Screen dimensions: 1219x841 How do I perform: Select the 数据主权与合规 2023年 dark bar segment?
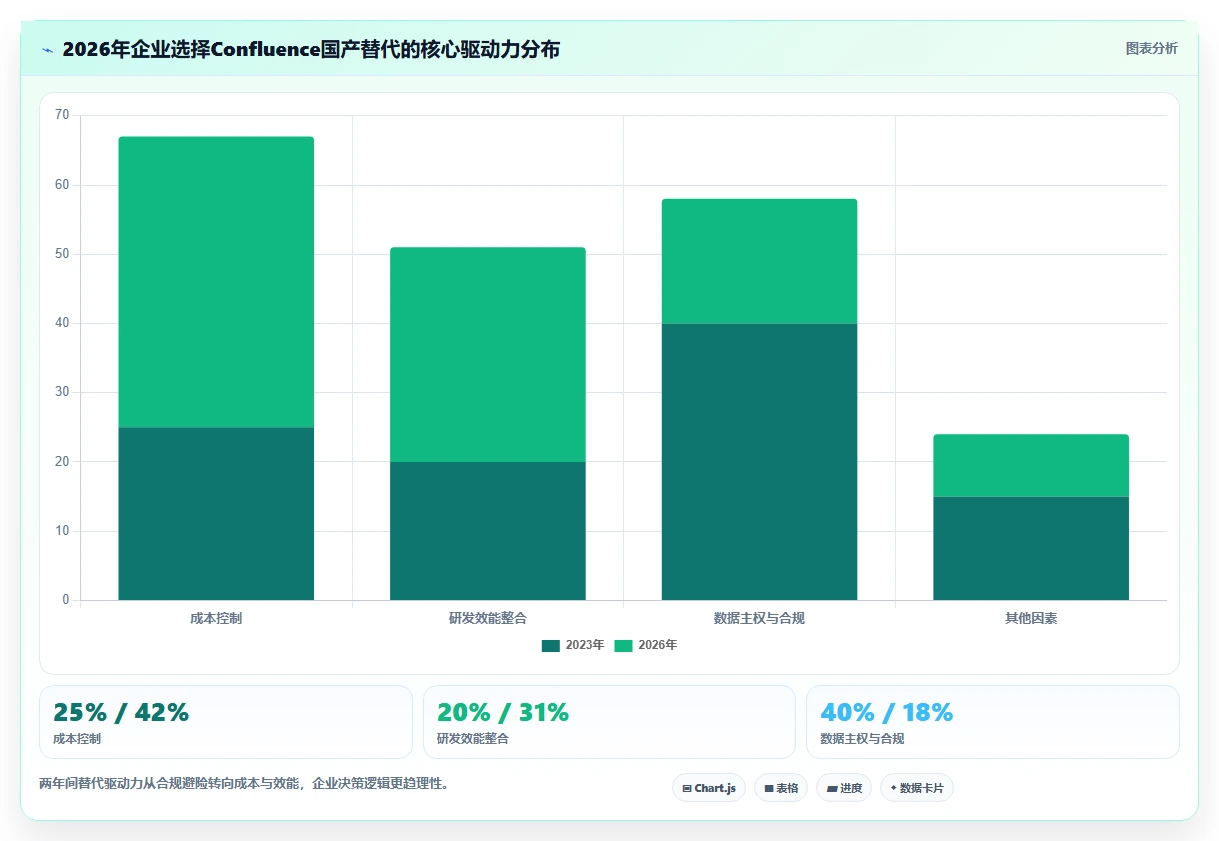759,462
